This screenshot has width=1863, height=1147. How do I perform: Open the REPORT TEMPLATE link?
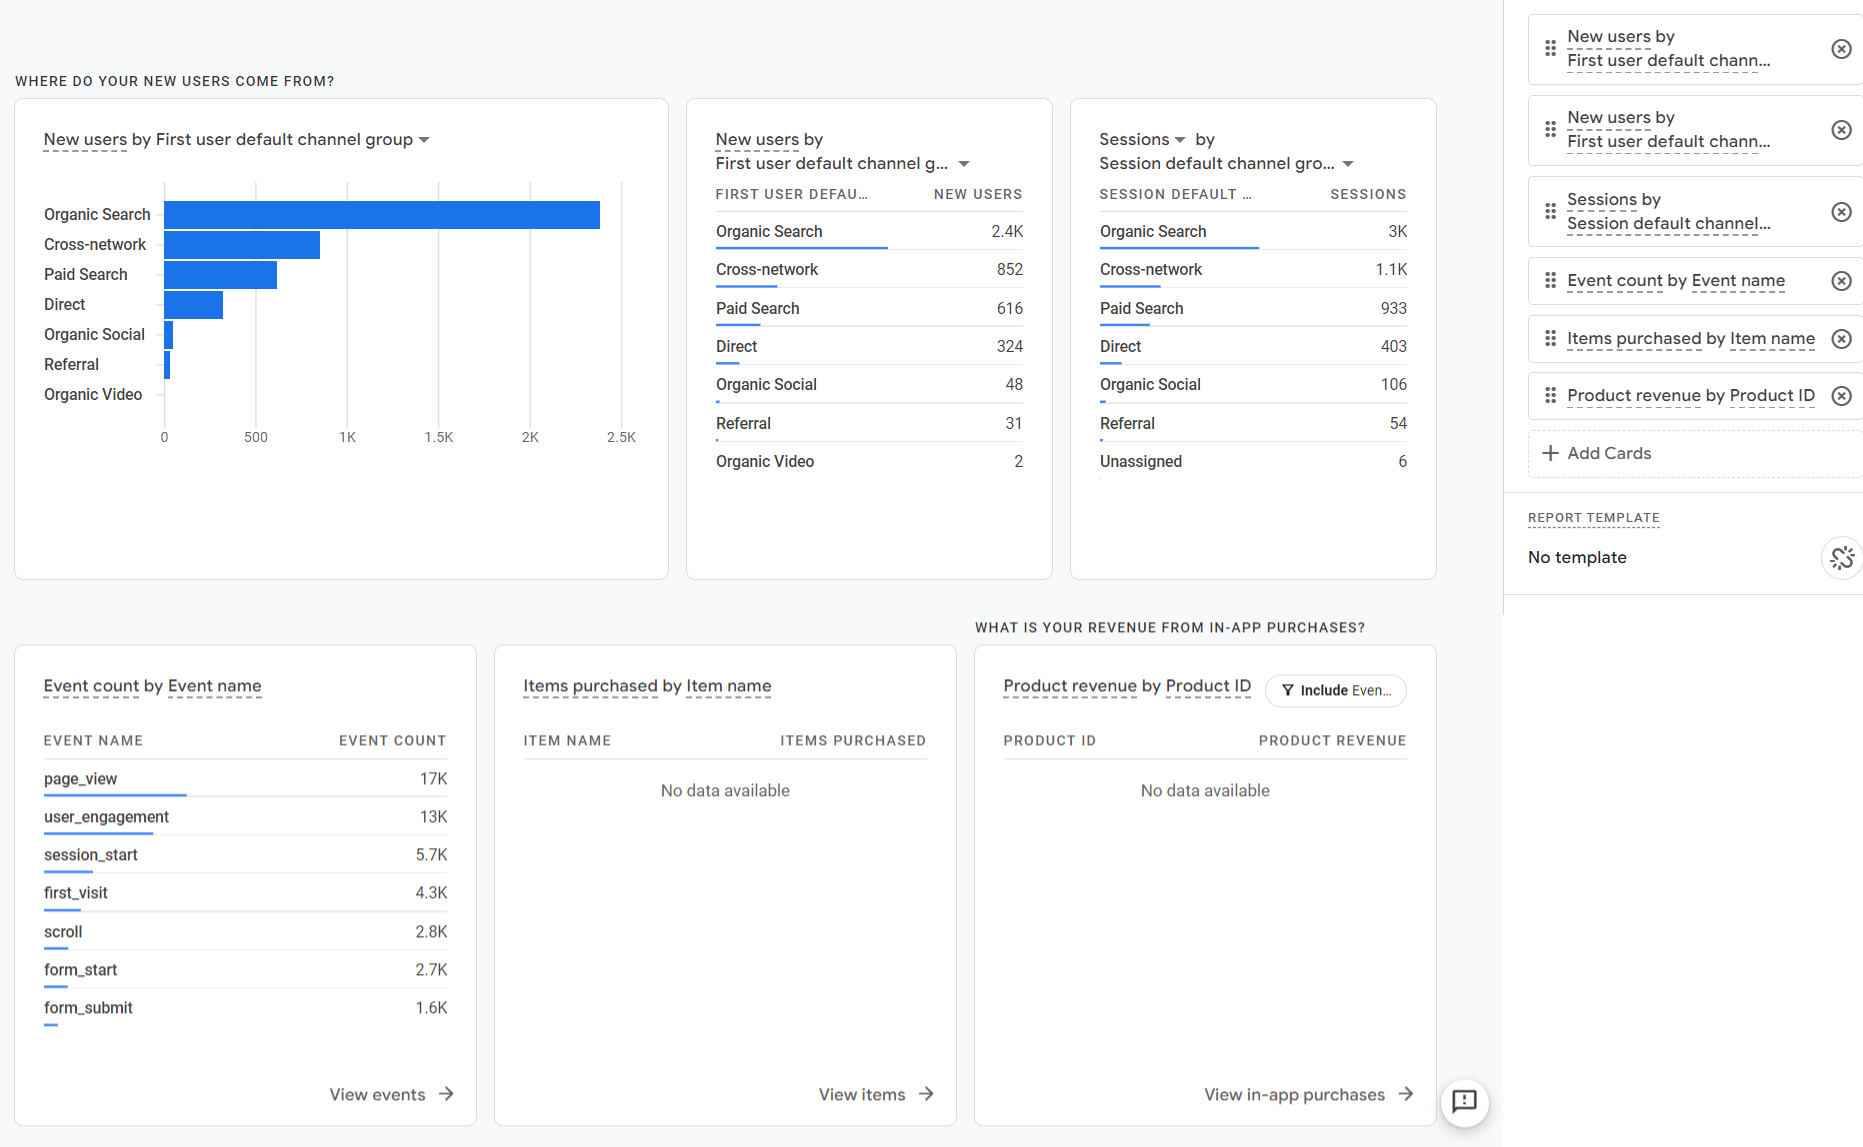coord(1594,518)
